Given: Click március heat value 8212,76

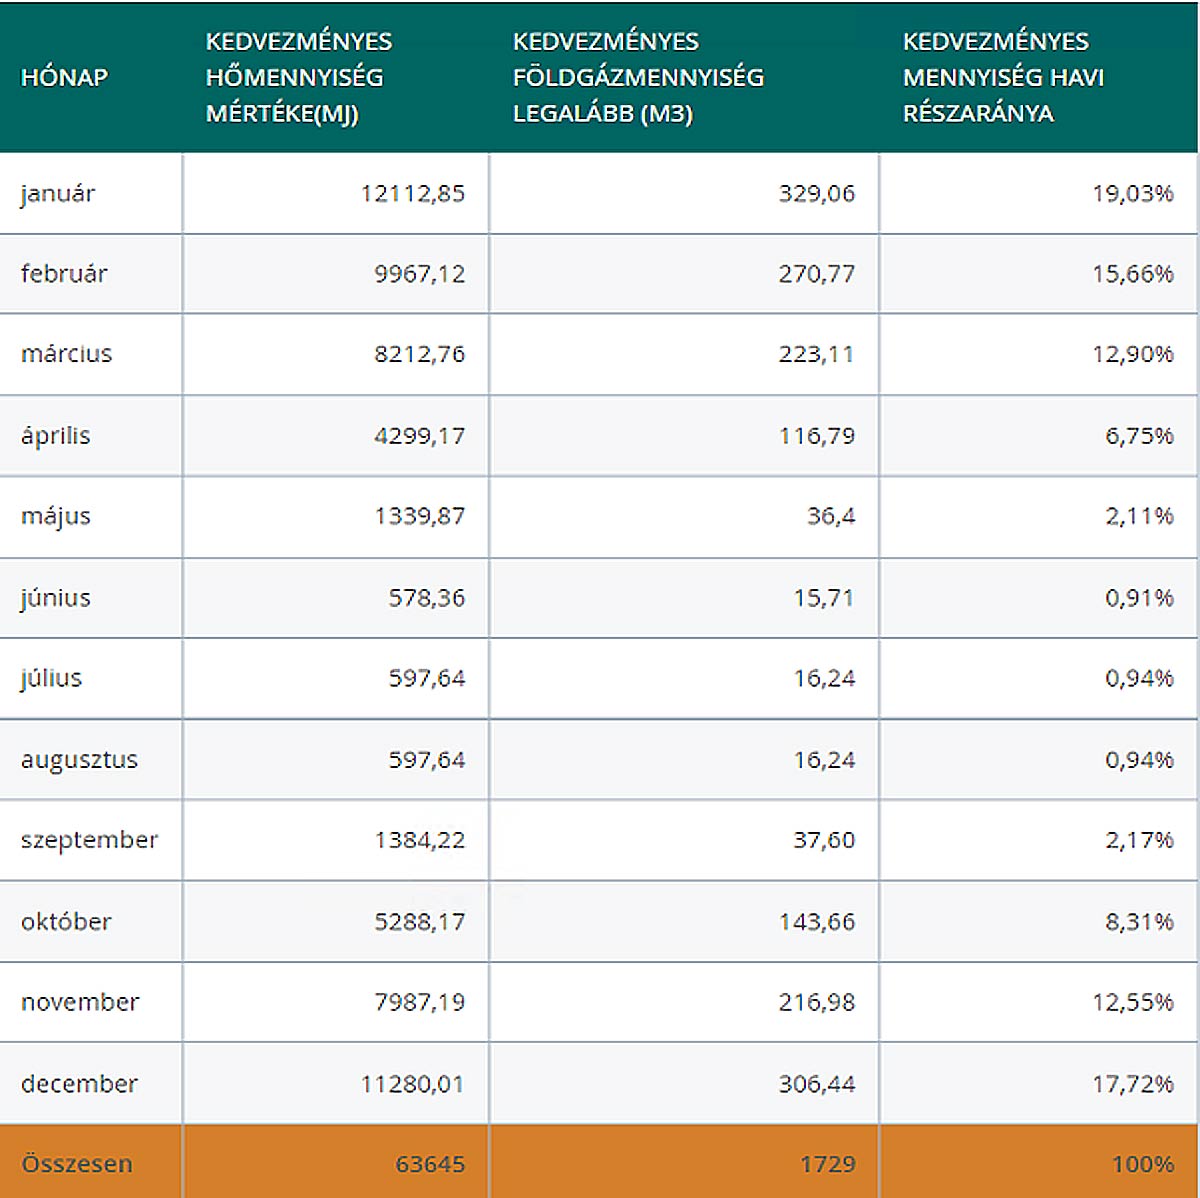Looking at the screenshot, I should pyautogui.click(x=419, y=354).
